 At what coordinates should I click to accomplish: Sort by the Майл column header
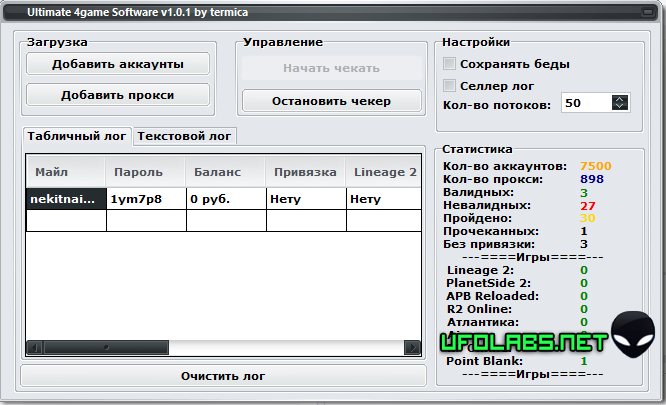point(65,172)
